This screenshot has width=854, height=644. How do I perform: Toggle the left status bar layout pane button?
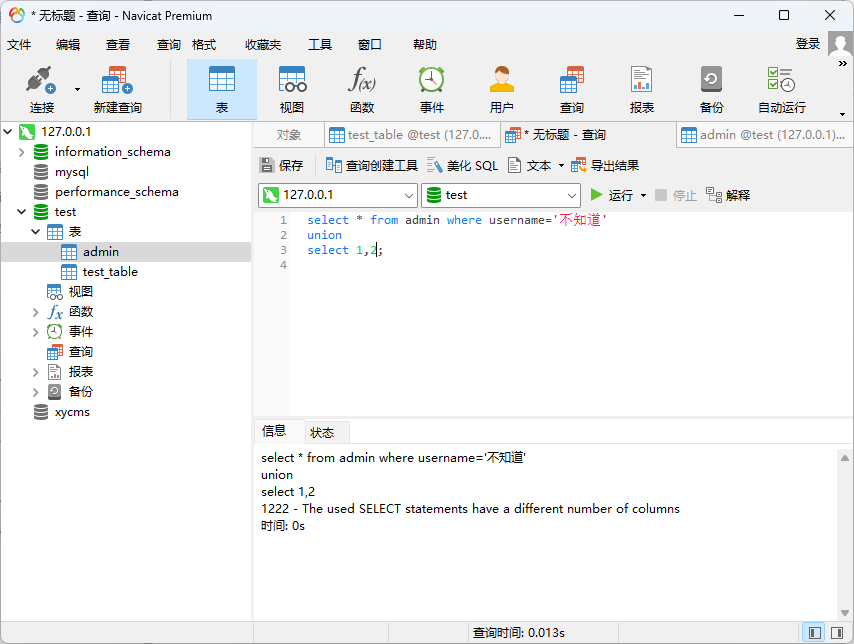click(814, 633)
